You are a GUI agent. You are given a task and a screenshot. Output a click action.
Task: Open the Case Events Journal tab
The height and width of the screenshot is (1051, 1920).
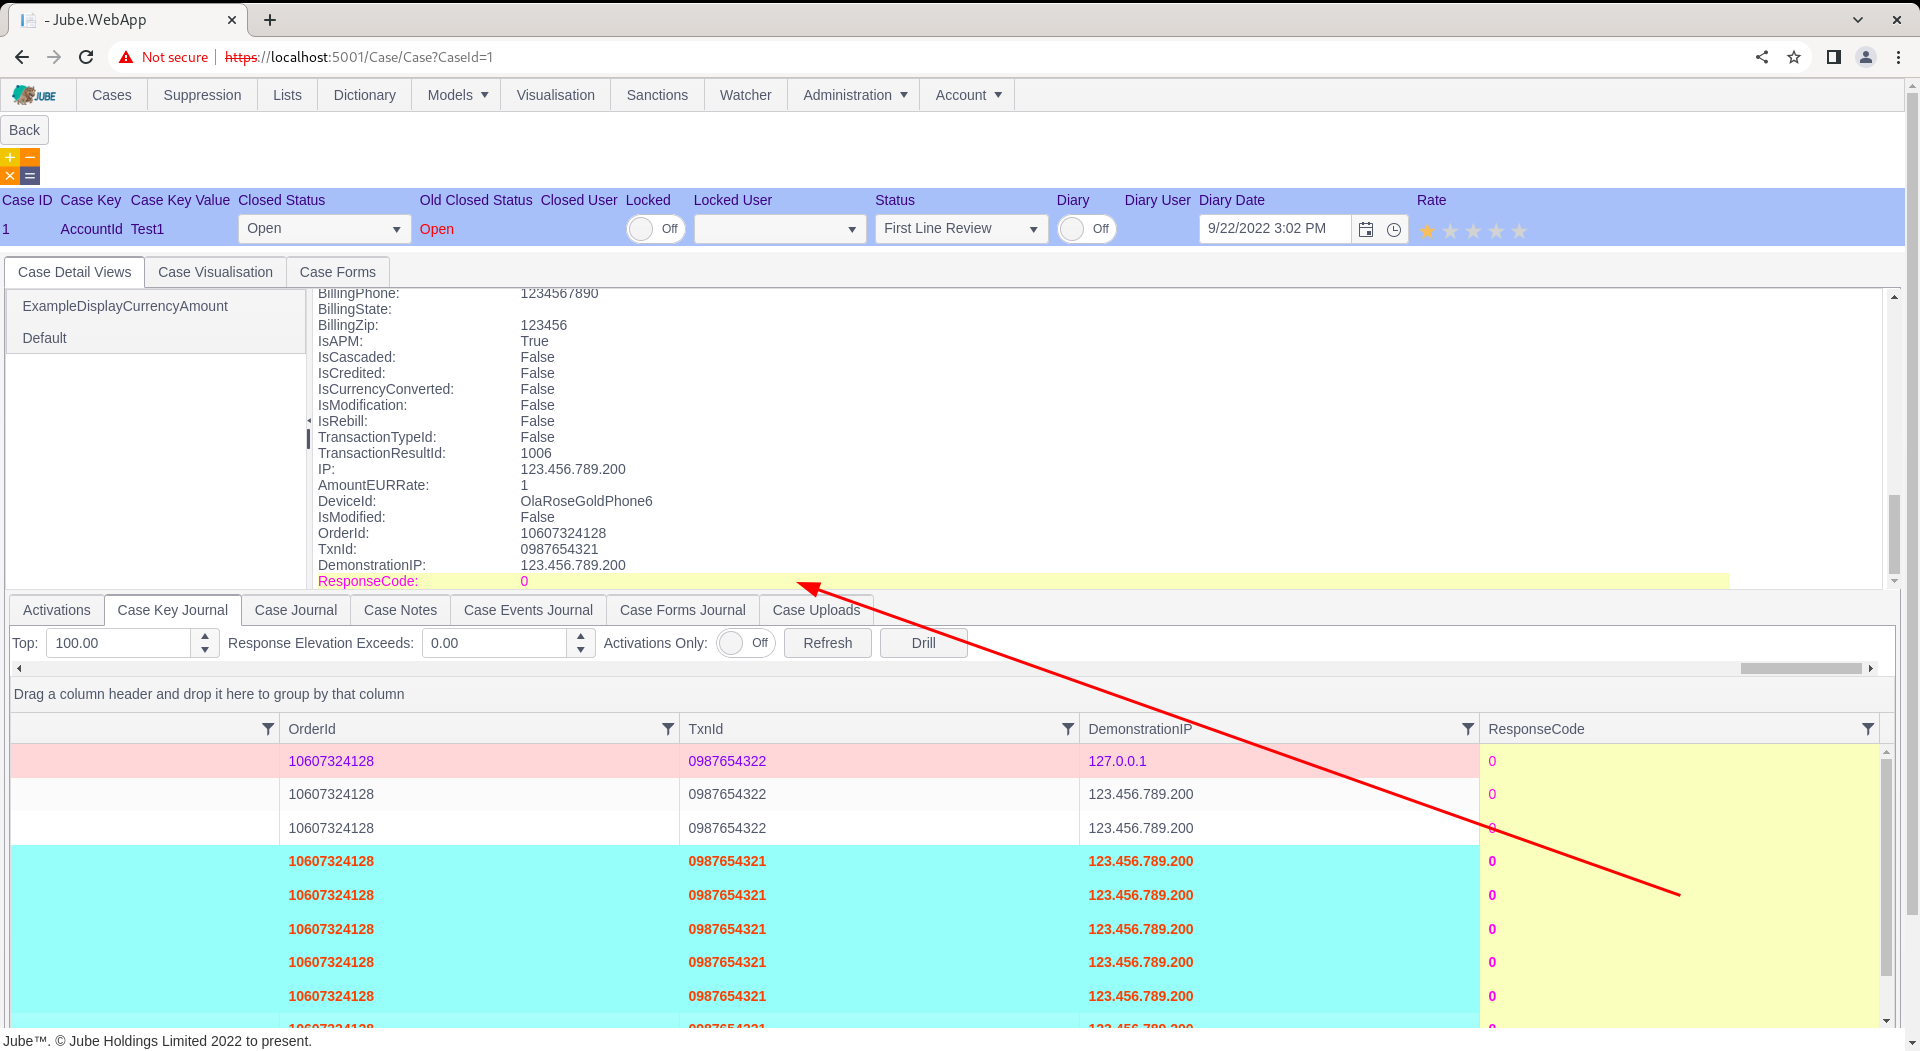click(528, 610)
